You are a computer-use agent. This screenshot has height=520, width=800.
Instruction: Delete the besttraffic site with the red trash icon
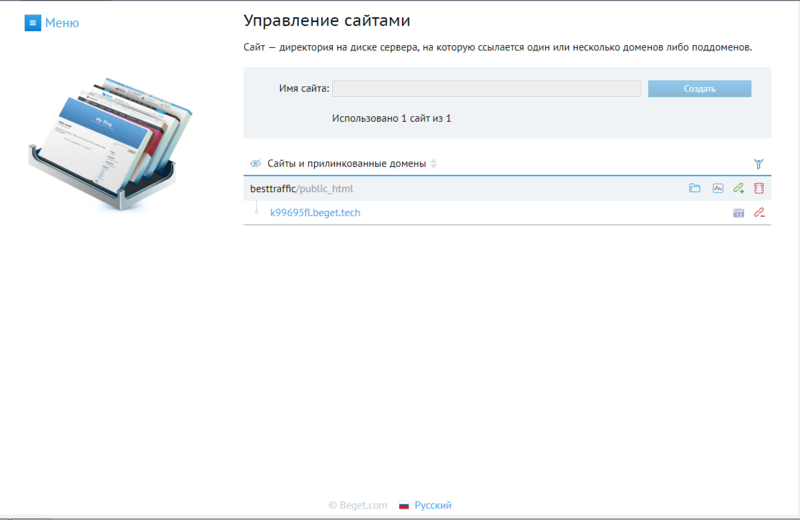[x=759, y=188]
